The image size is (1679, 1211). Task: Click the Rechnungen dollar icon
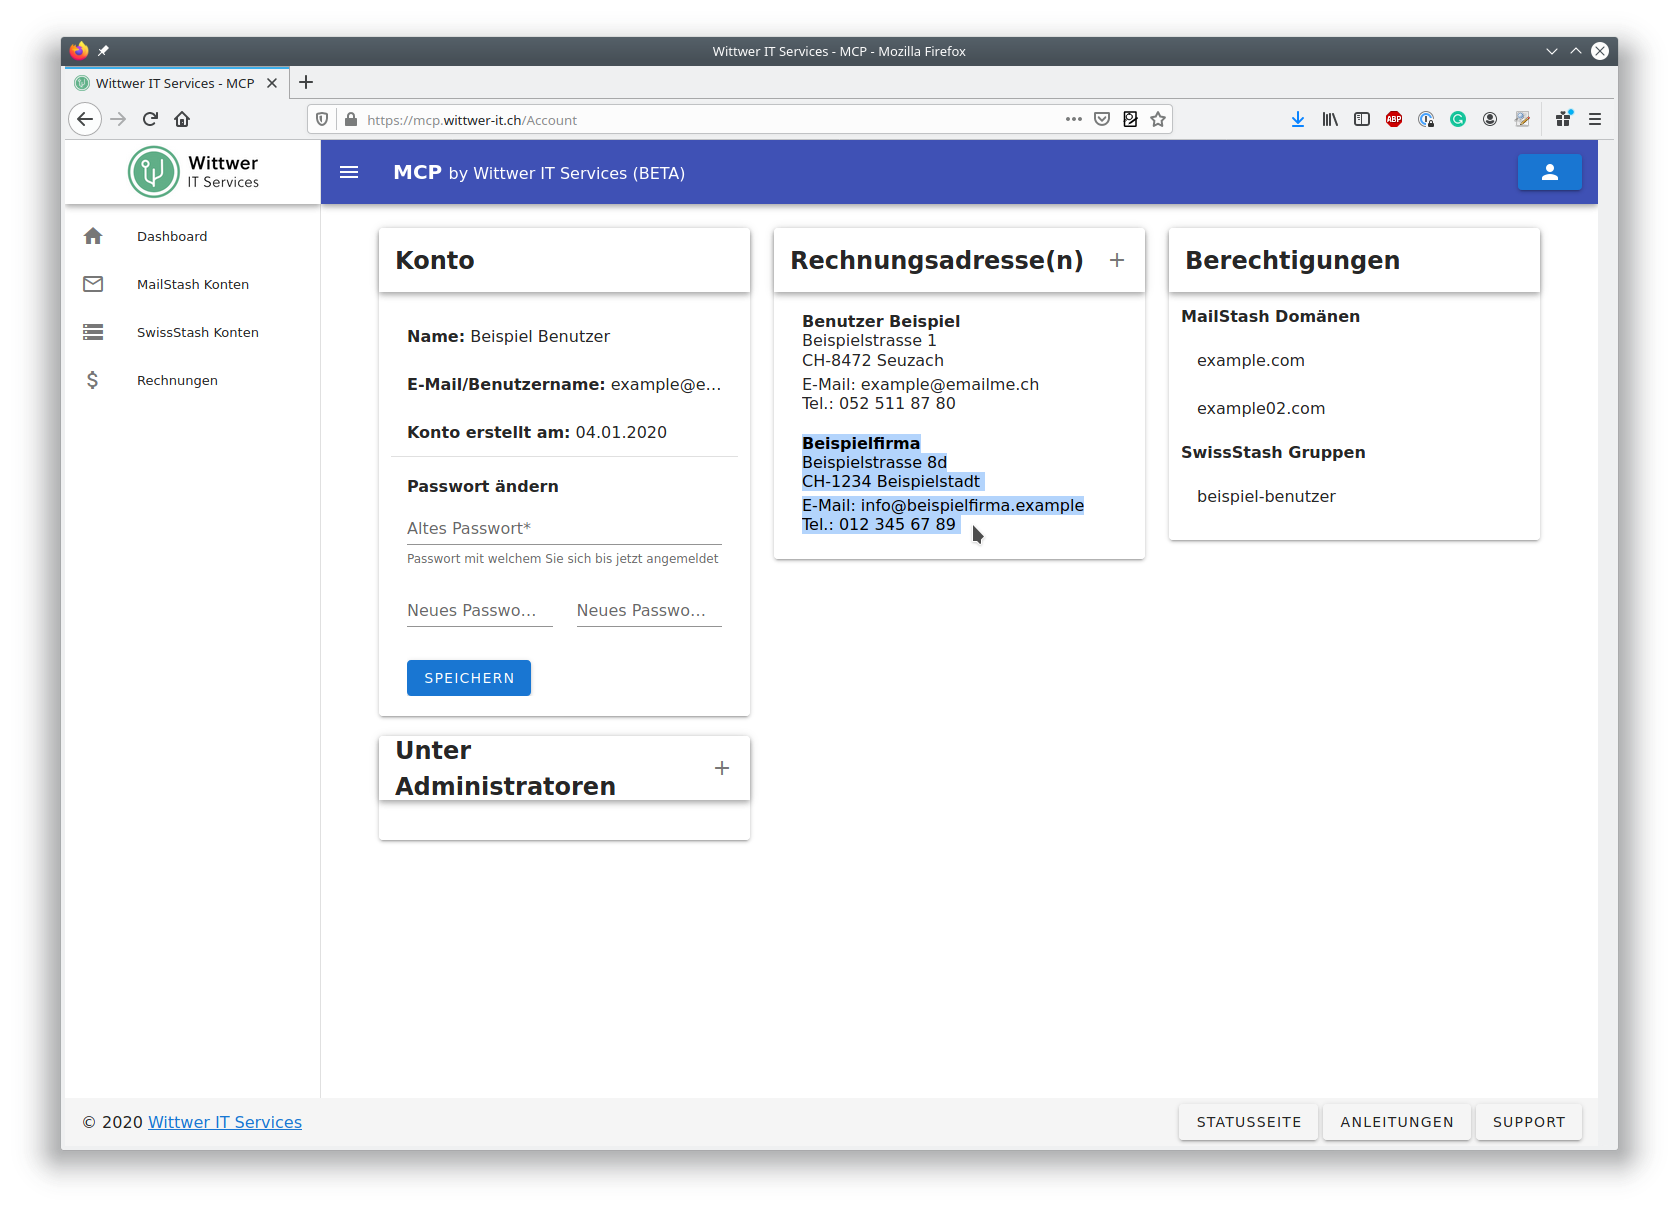tap(93, 380)
